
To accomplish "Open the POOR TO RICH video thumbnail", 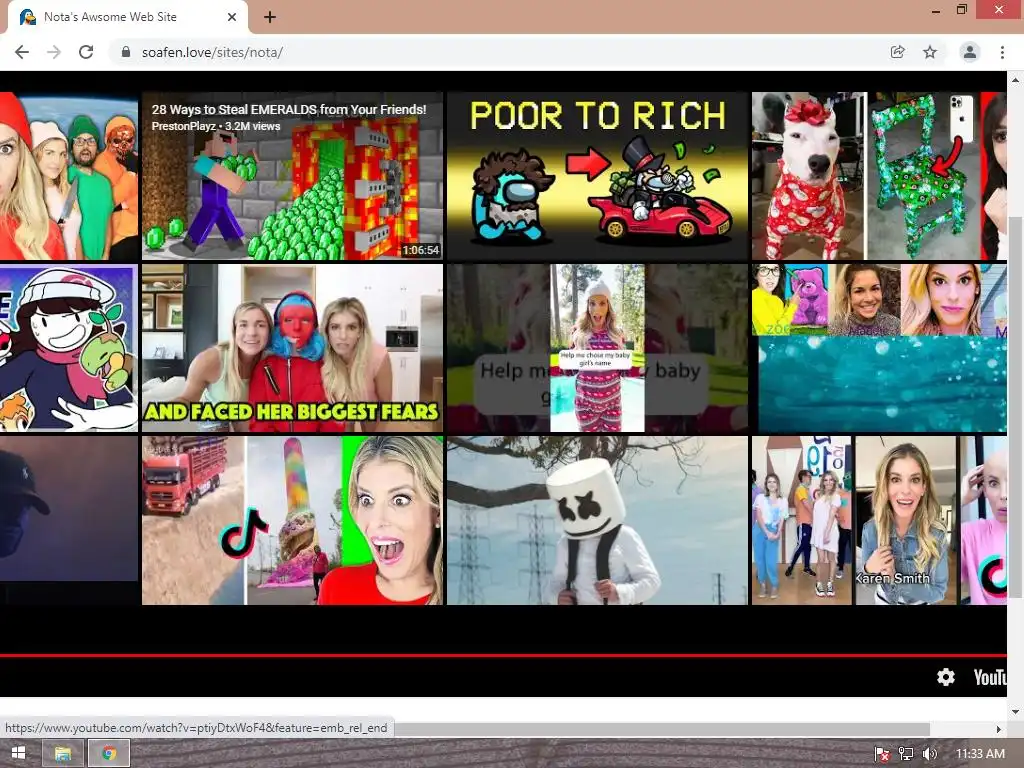I will (x=597, y=176).
